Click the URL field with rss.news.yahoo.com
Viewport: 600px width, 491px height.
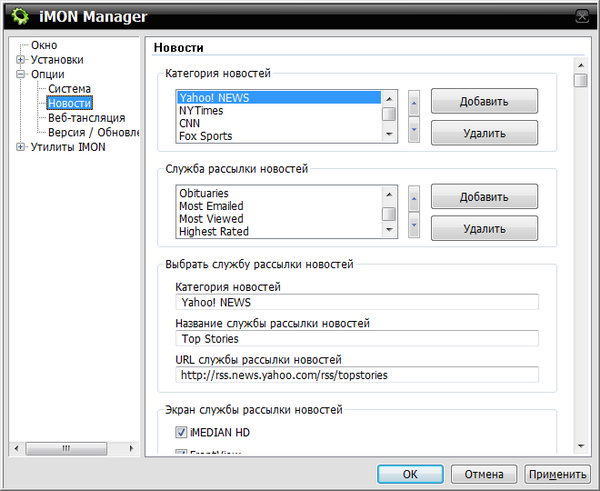pos(357,375)
